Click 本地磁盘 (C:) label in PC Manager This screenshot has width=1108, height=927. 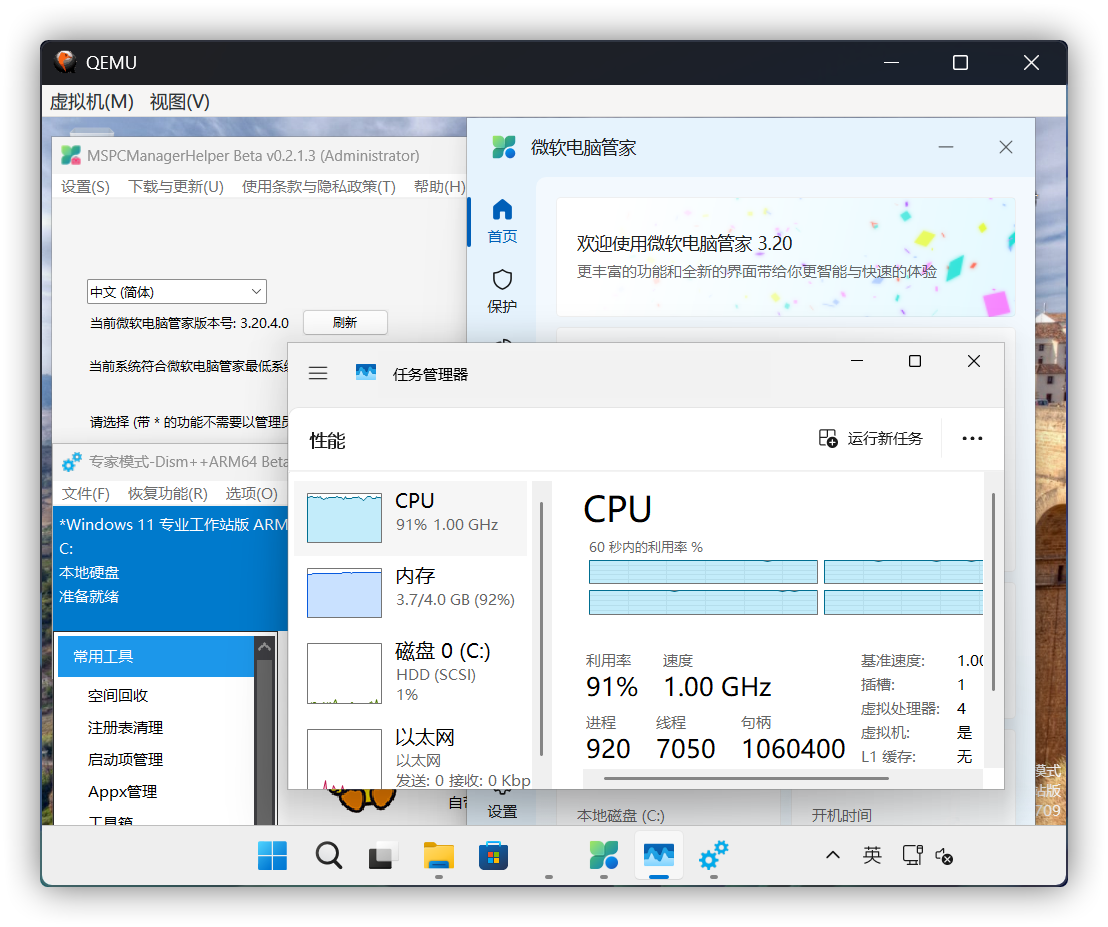(x=620, y=815)
